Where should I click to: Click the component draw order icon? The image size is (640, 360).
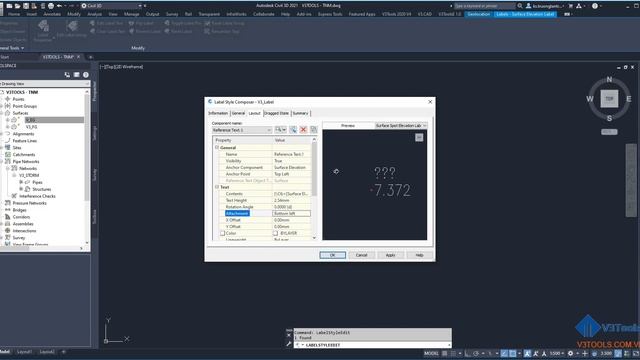(313, 130)
